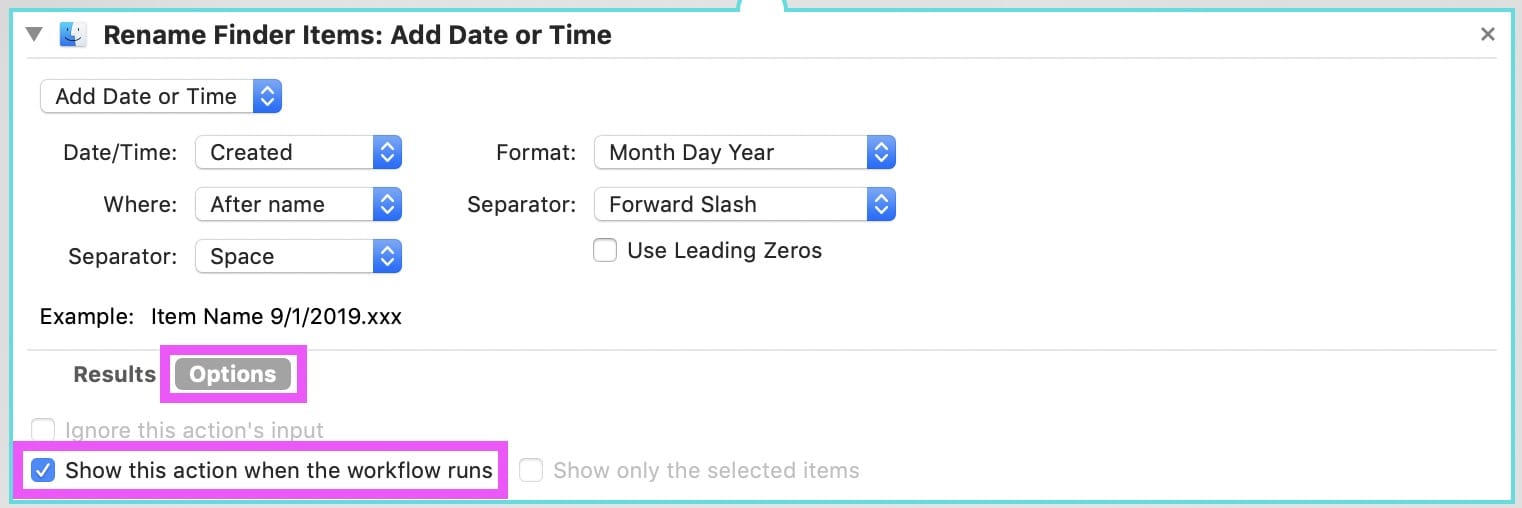The height and width of the screenshot is (508, 1522).
Task: Toggle Show only the selected items checkbox
Action: click(x=531, y=470)
